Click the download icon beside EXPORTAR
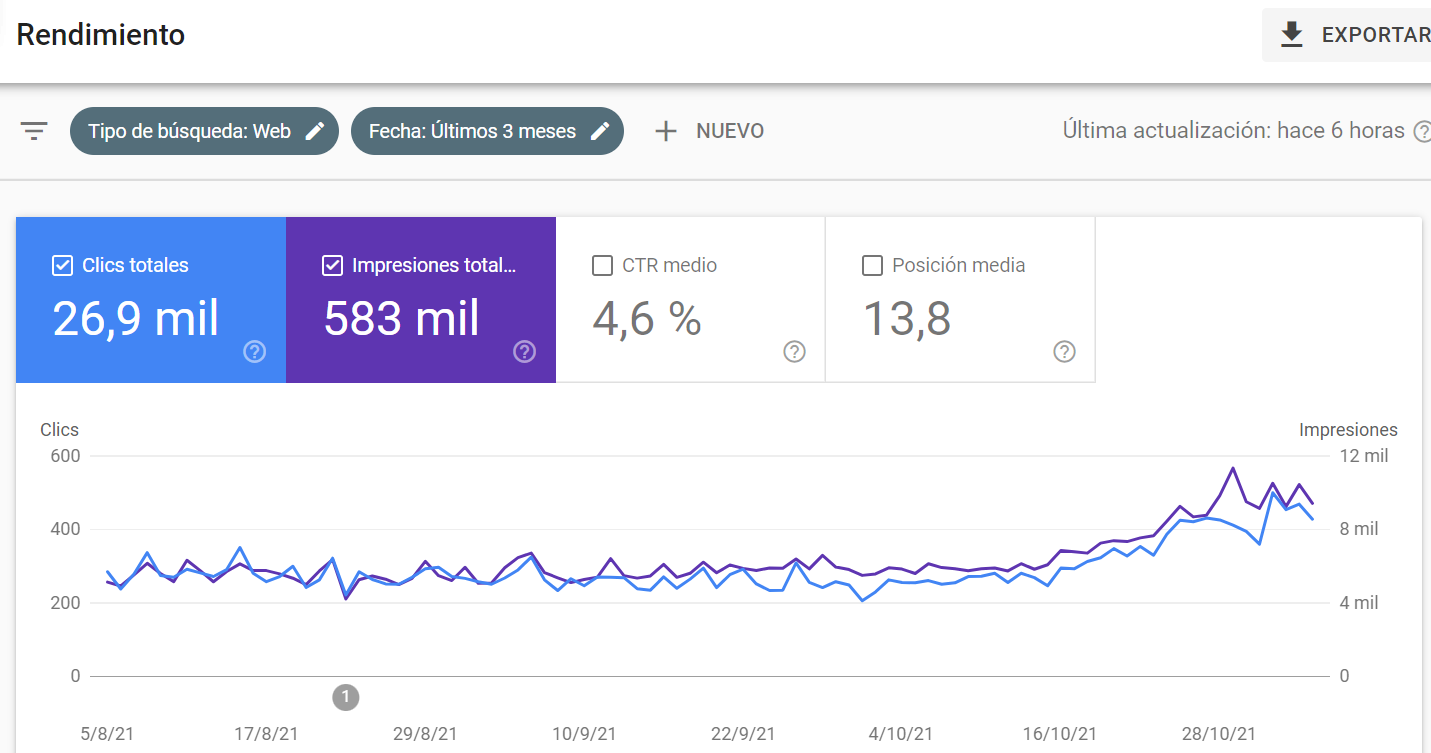 pyautogui.click(x=1292, y=35)
